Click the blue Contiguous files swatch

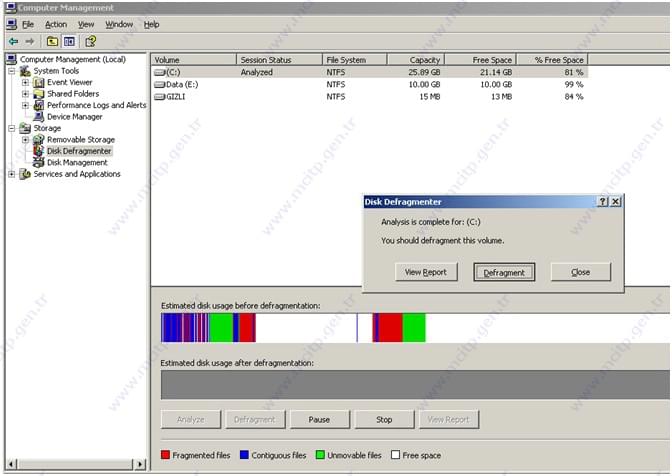244,455
